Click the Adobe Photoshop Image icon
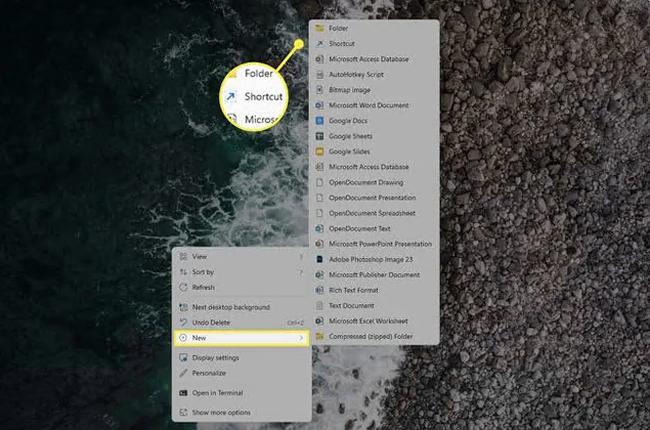Viewport: 650px width, 430px height. [319, 259]
